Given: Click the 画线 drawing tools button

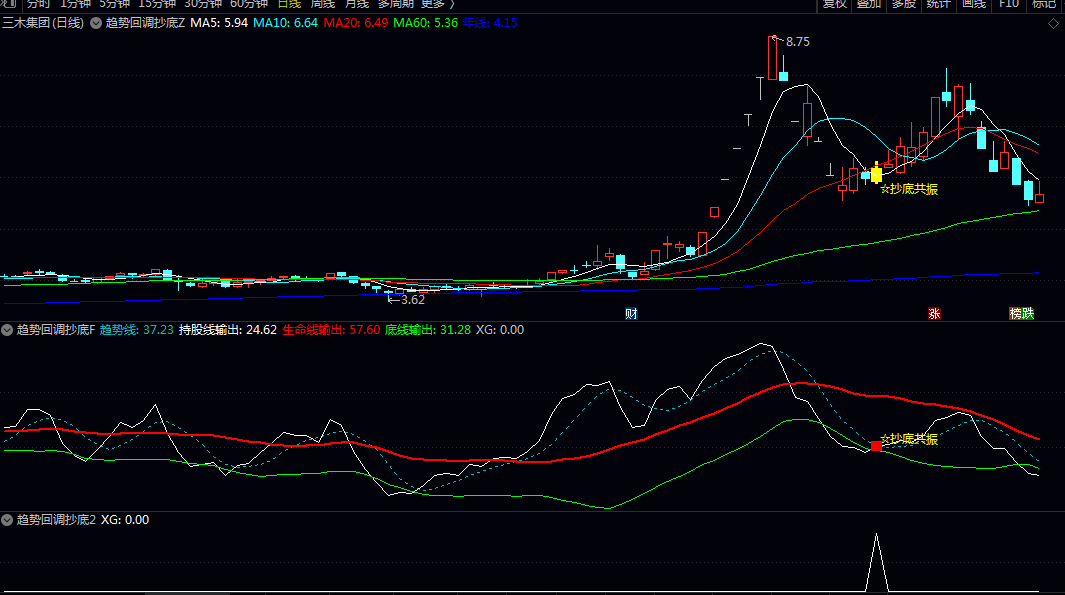Looking at the screenshot, I should [x=973, y=4].
